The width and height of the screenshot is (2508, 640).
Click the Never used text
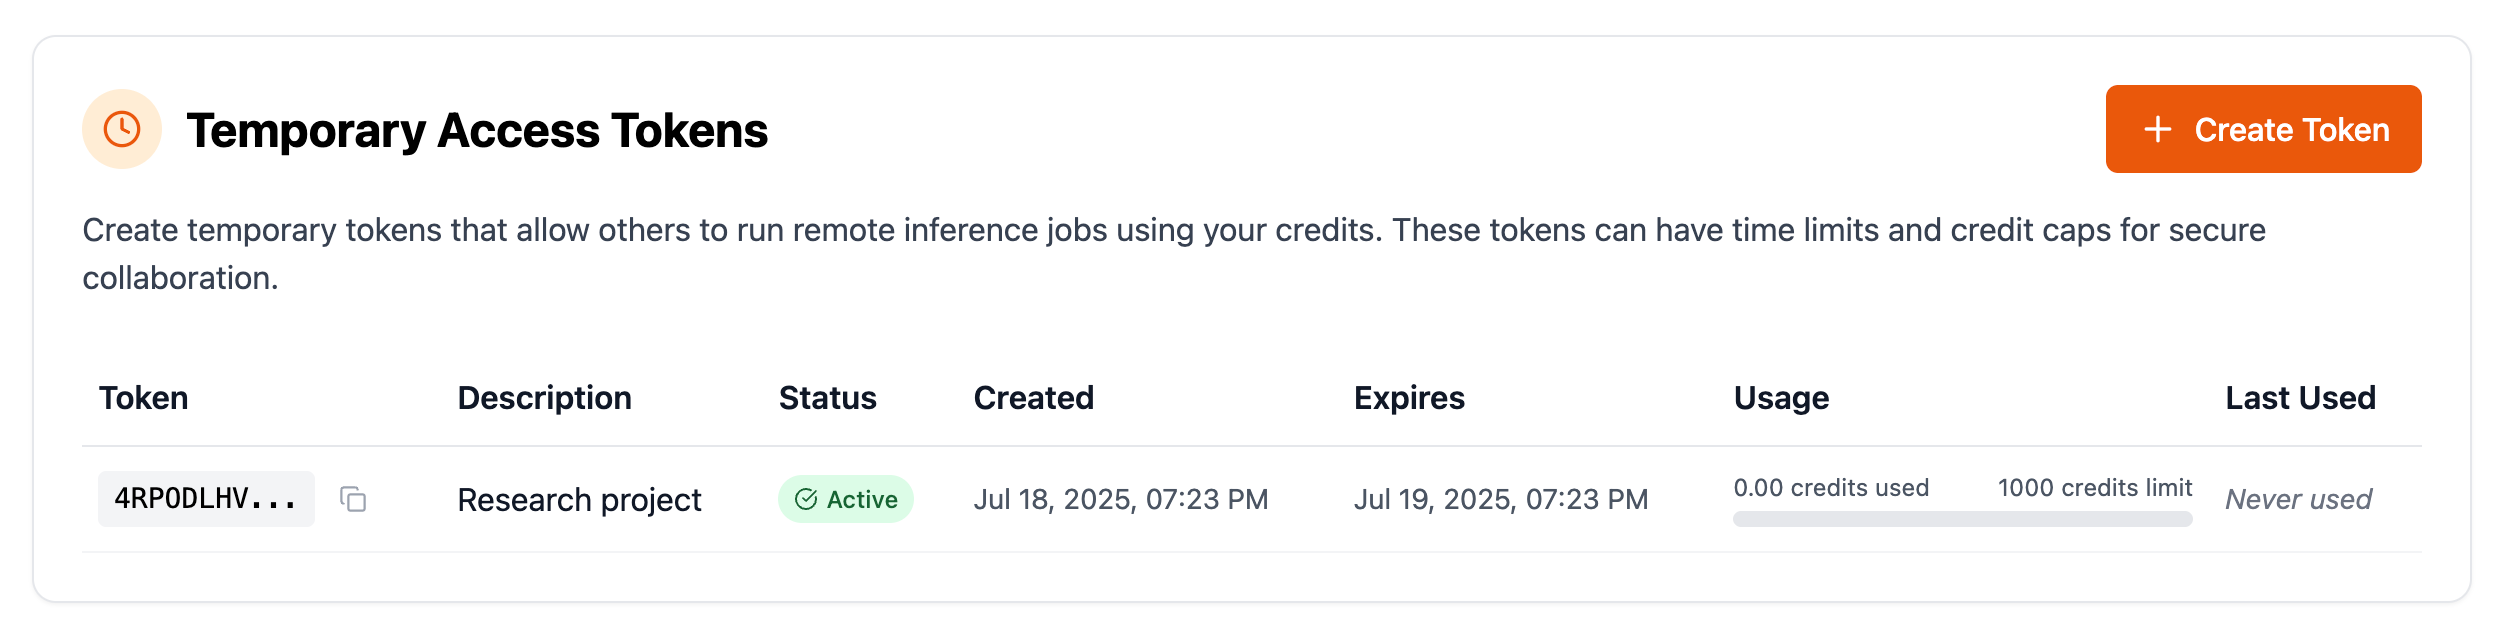tap(2298, 499)
